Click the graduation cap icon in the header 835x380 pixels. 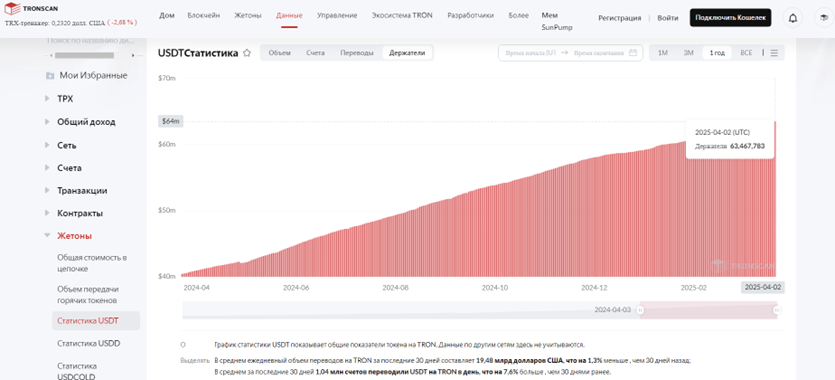point(824,18)
